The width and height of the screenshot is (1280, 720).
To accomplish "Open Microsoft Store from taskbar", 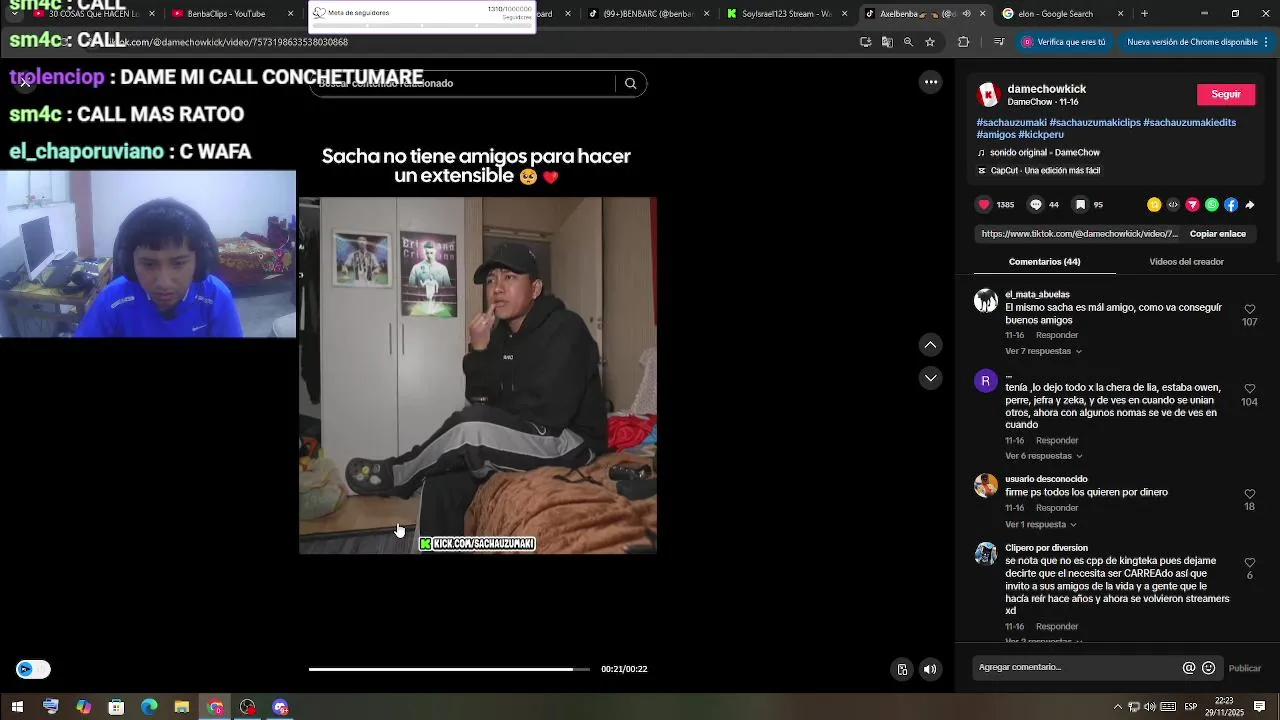I will click(116, 707).
